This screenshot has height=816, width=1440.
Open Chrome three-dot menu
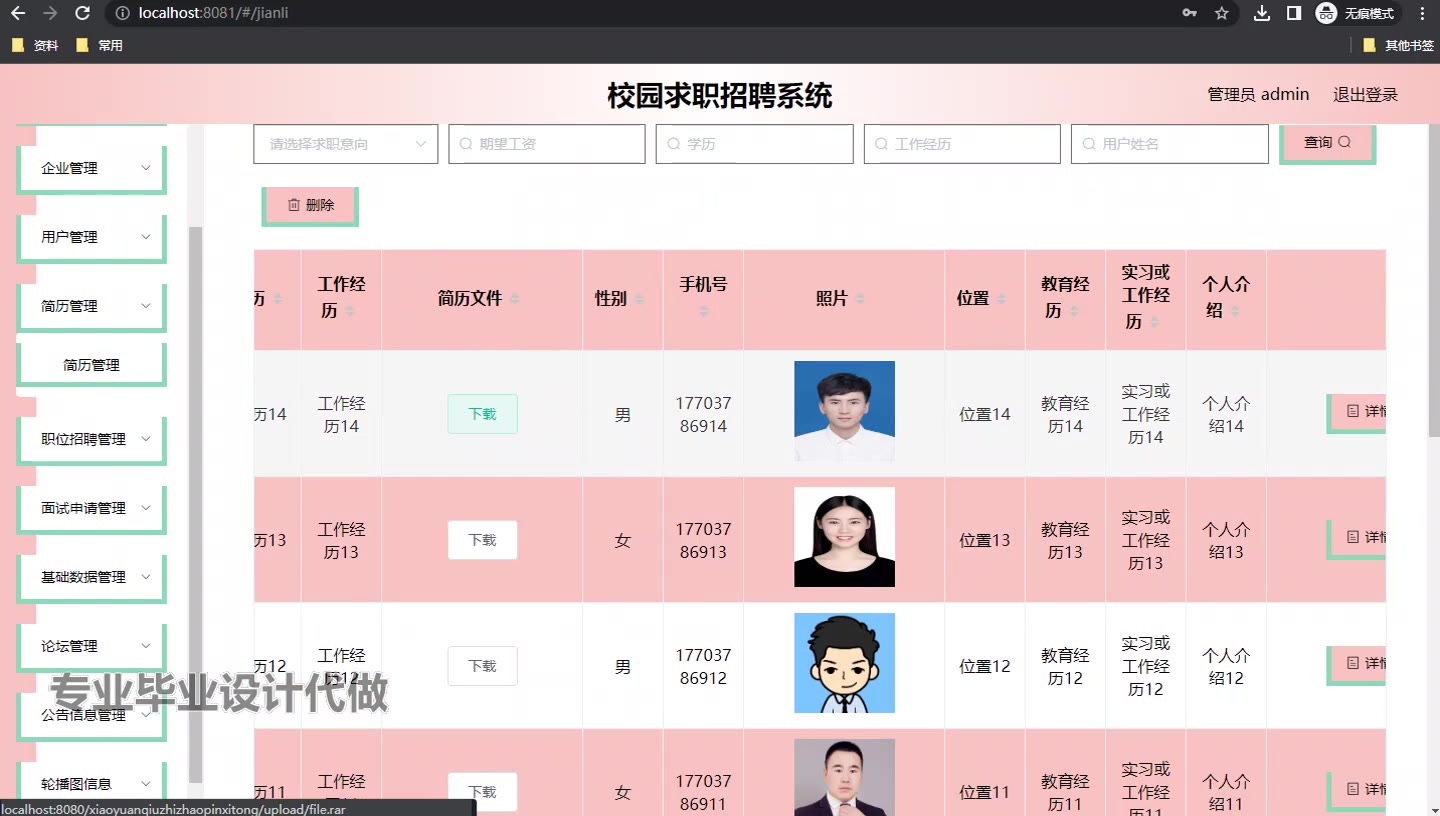tap(1422, 13)
